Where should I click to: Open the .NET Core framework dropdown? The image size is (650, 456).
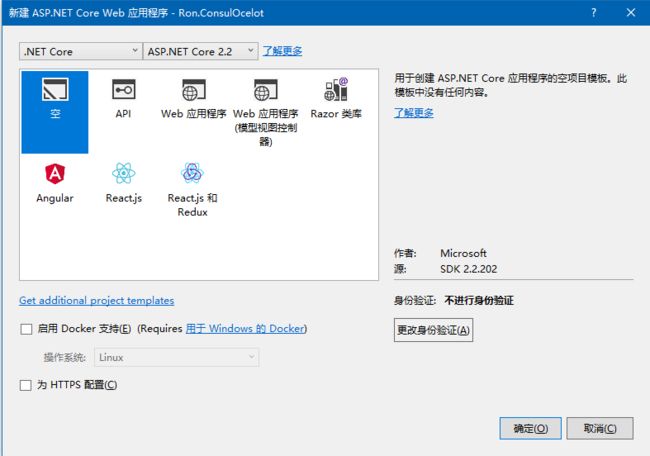click(81, 51)
